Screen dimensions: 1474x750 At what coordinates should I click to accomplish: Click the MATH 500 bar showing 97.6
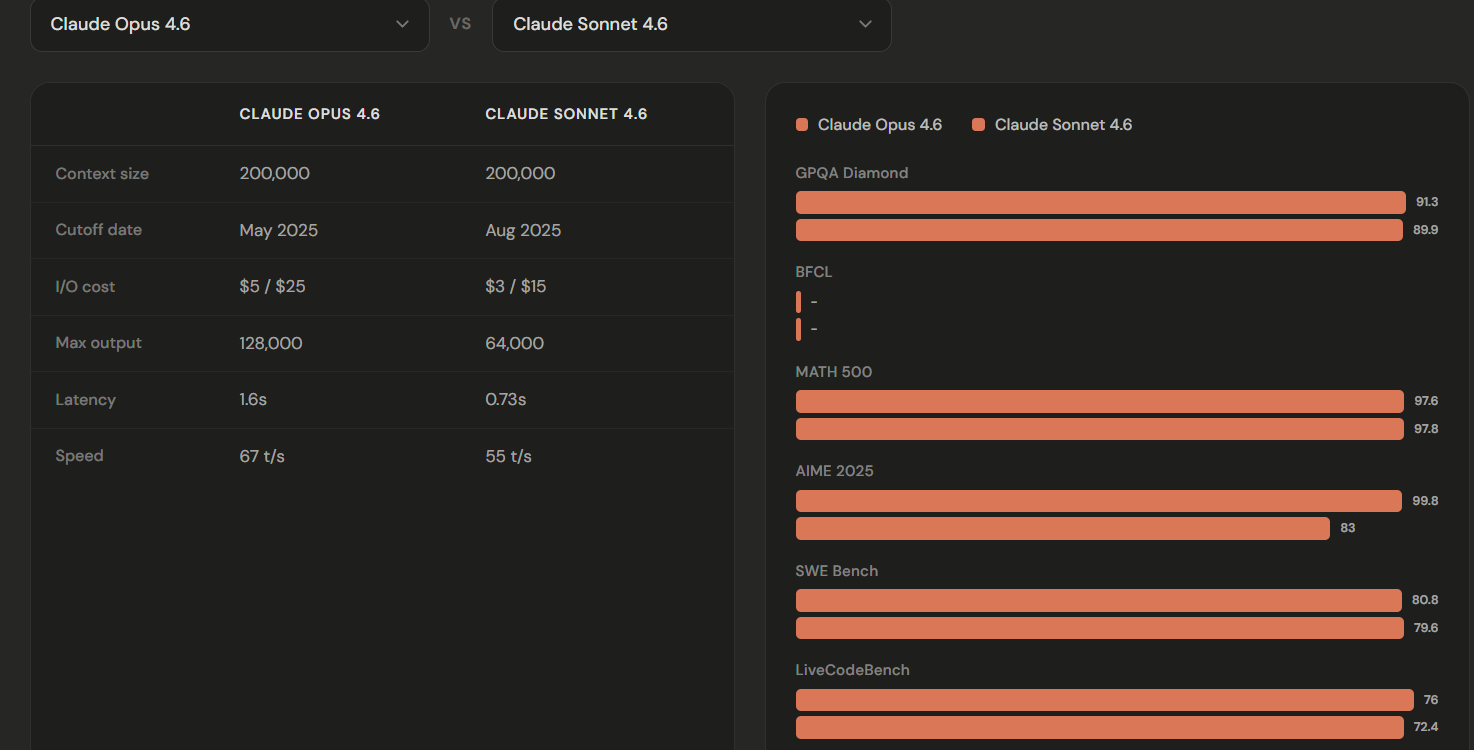pyautogui.click(x=1100, y=402)
